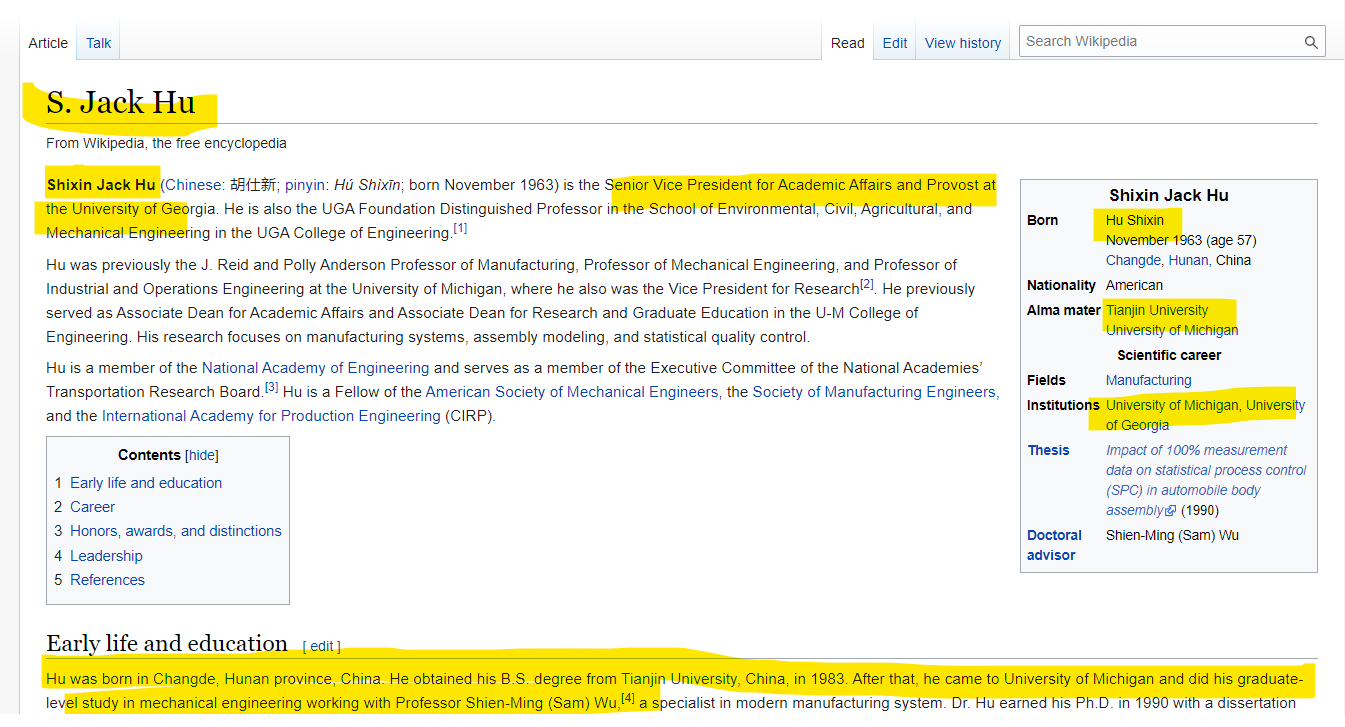Click Changde link in infobox

tap(1133, 260)
